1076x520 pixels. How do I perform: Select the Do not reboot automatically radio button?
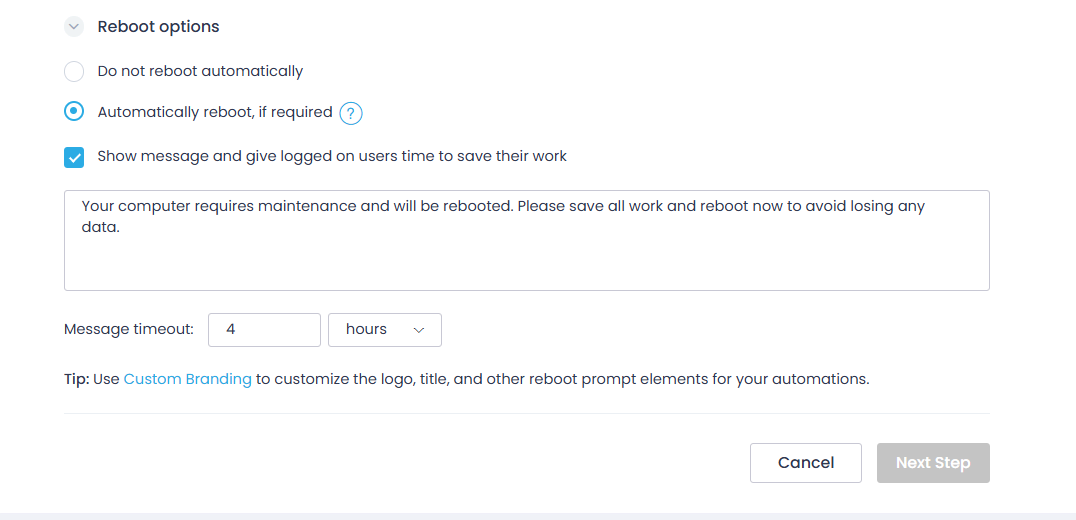(x=74, y=72)
